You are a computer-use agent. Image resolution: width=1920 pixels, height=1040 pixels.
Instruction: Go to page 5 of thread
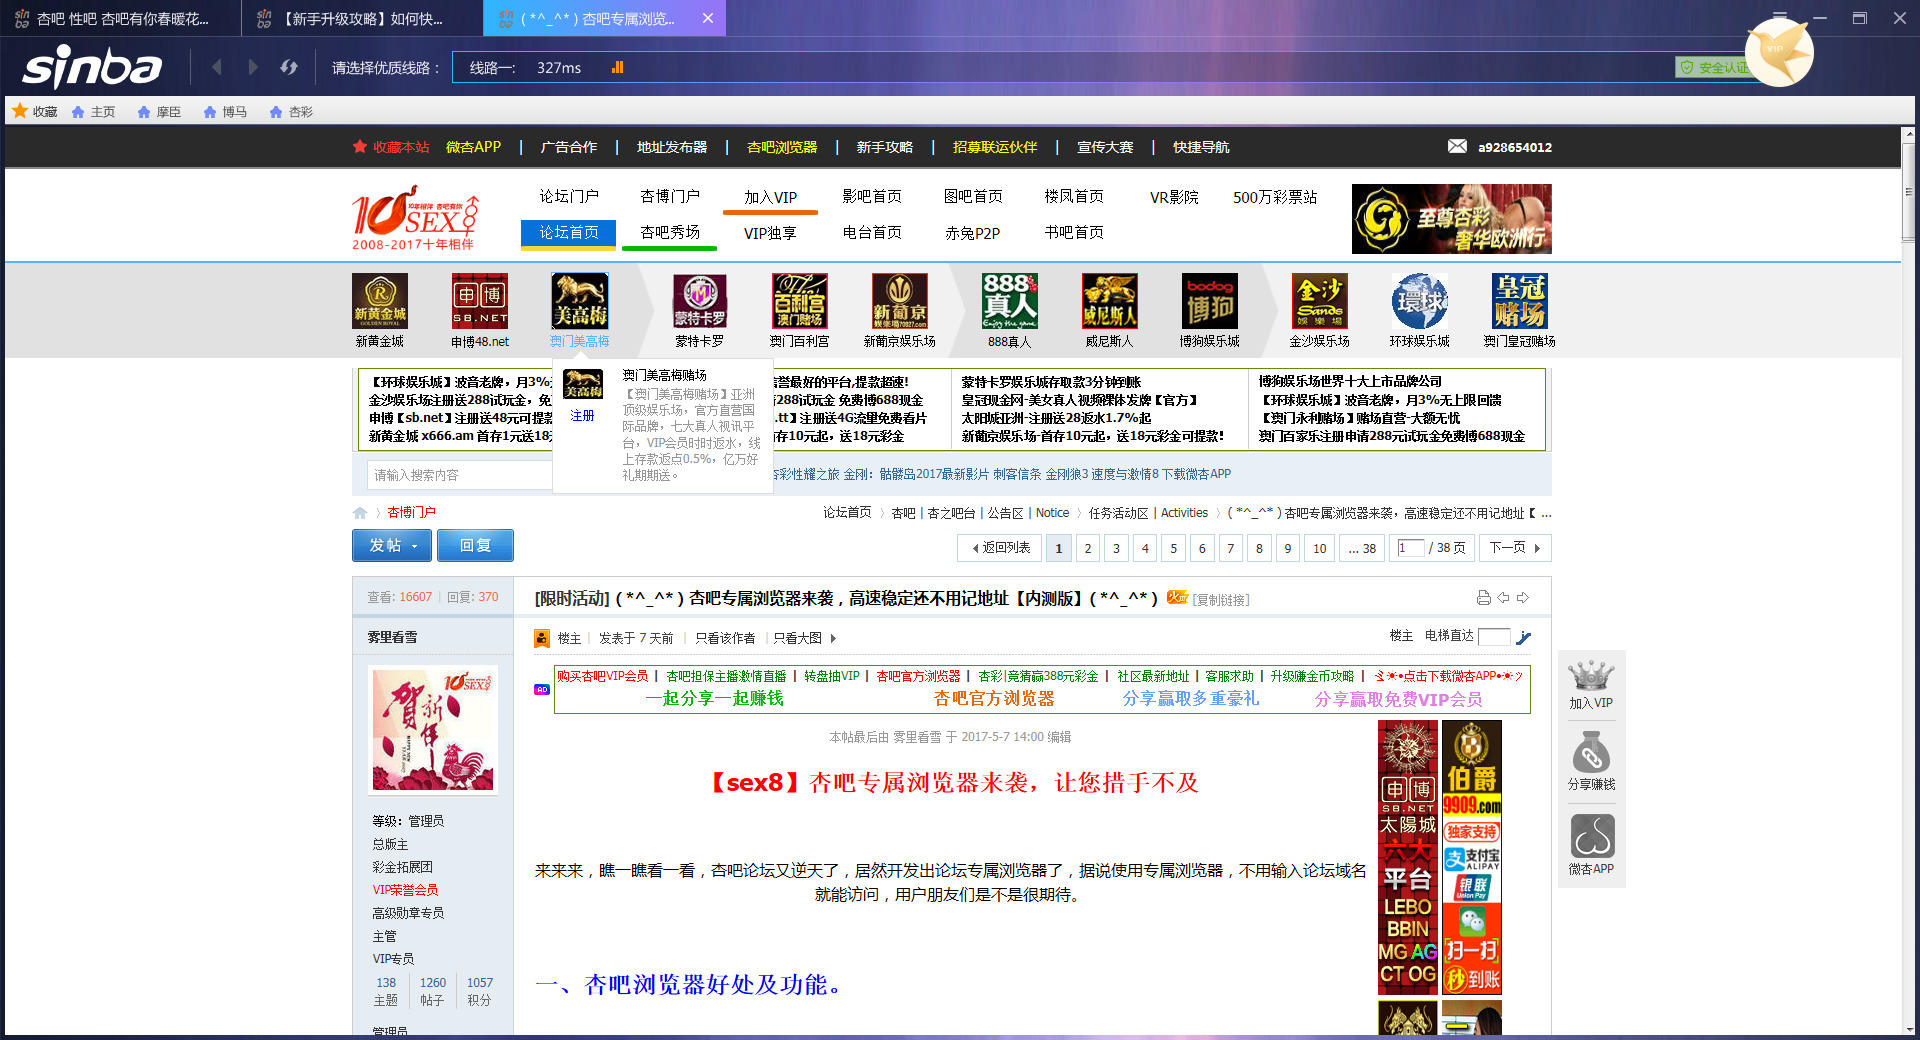tap(1173, 548)
